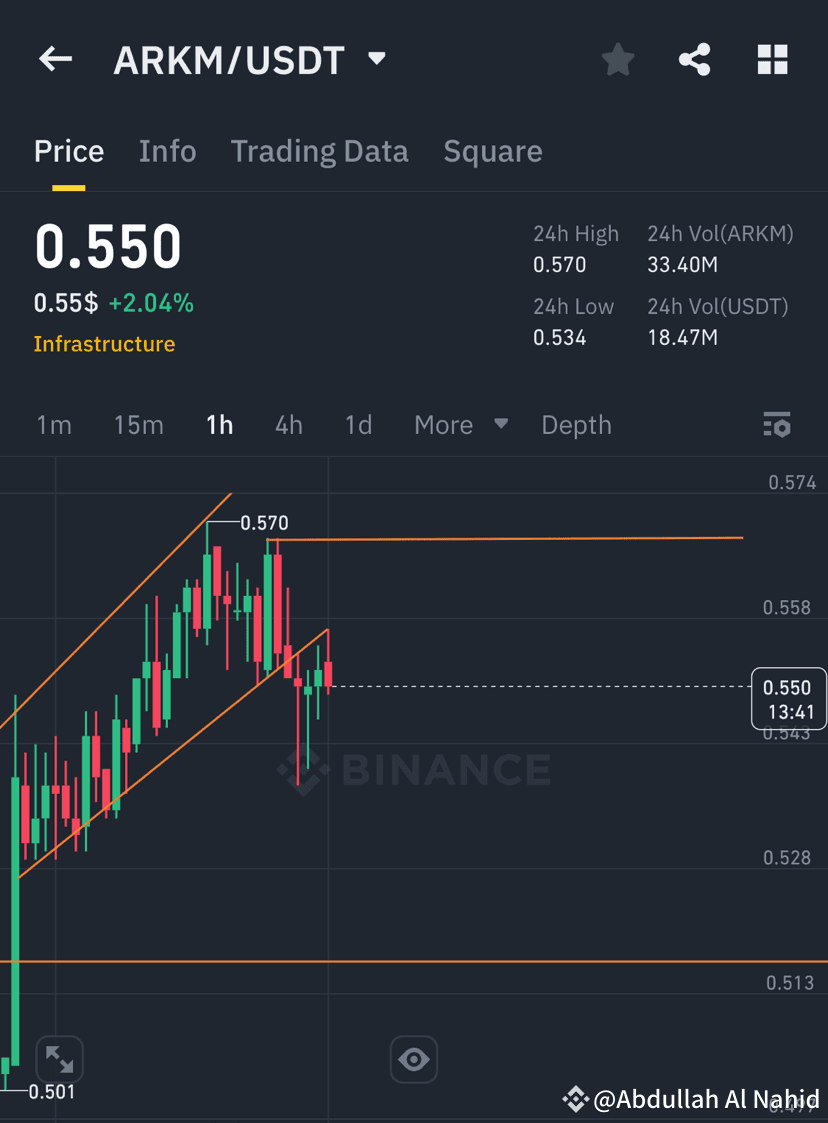Select the 15m timeframe
The height and width of the screenshot is (1123, 828).
pyautogui.click(x=138, y=425)
